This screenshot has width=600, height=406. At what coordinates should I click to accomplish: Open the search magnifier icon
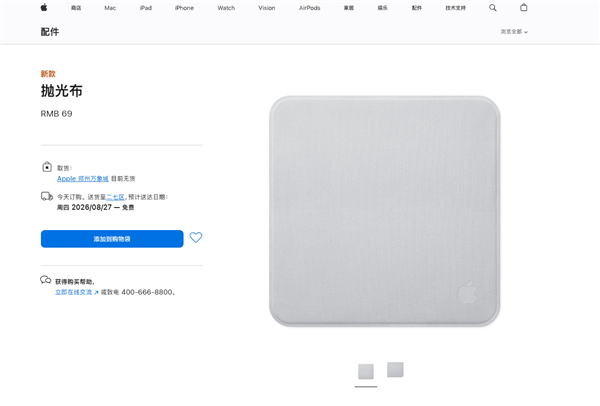(x=493, y=8)
